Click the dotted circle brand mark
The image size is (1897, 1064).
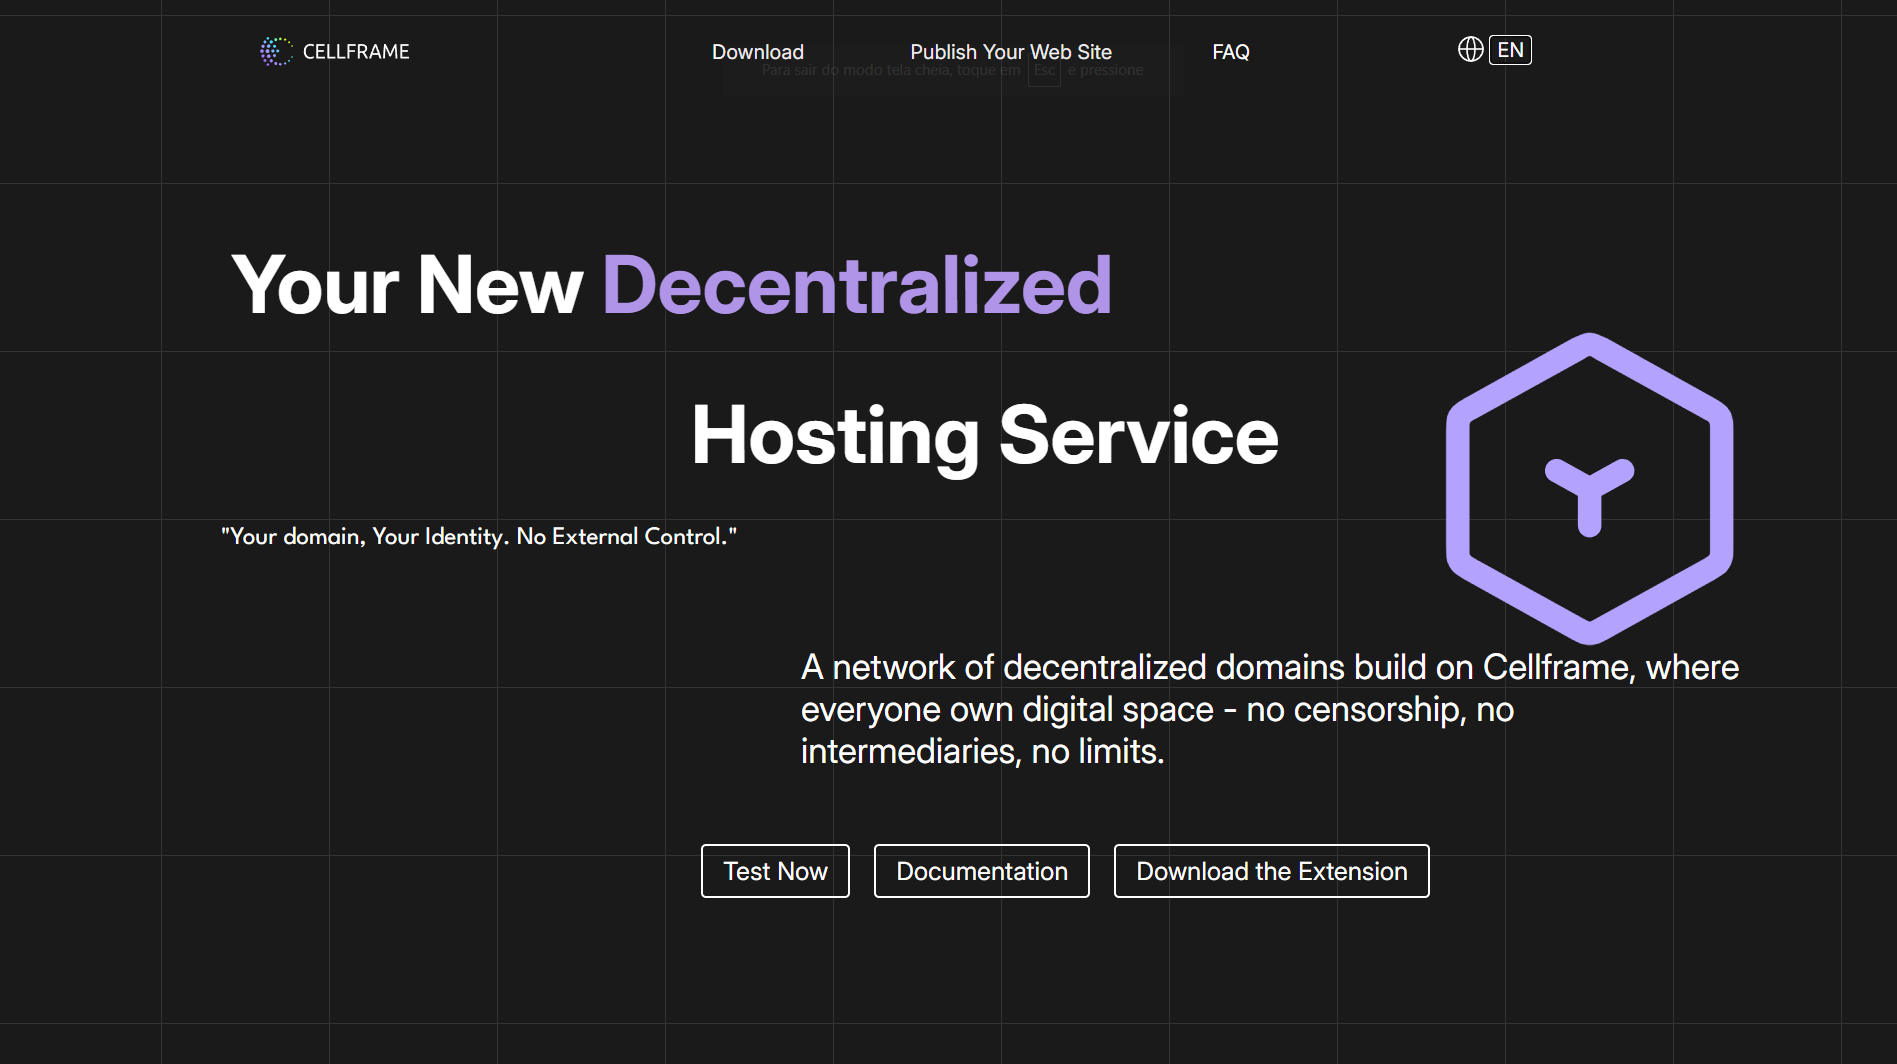[x=273, y=51]
